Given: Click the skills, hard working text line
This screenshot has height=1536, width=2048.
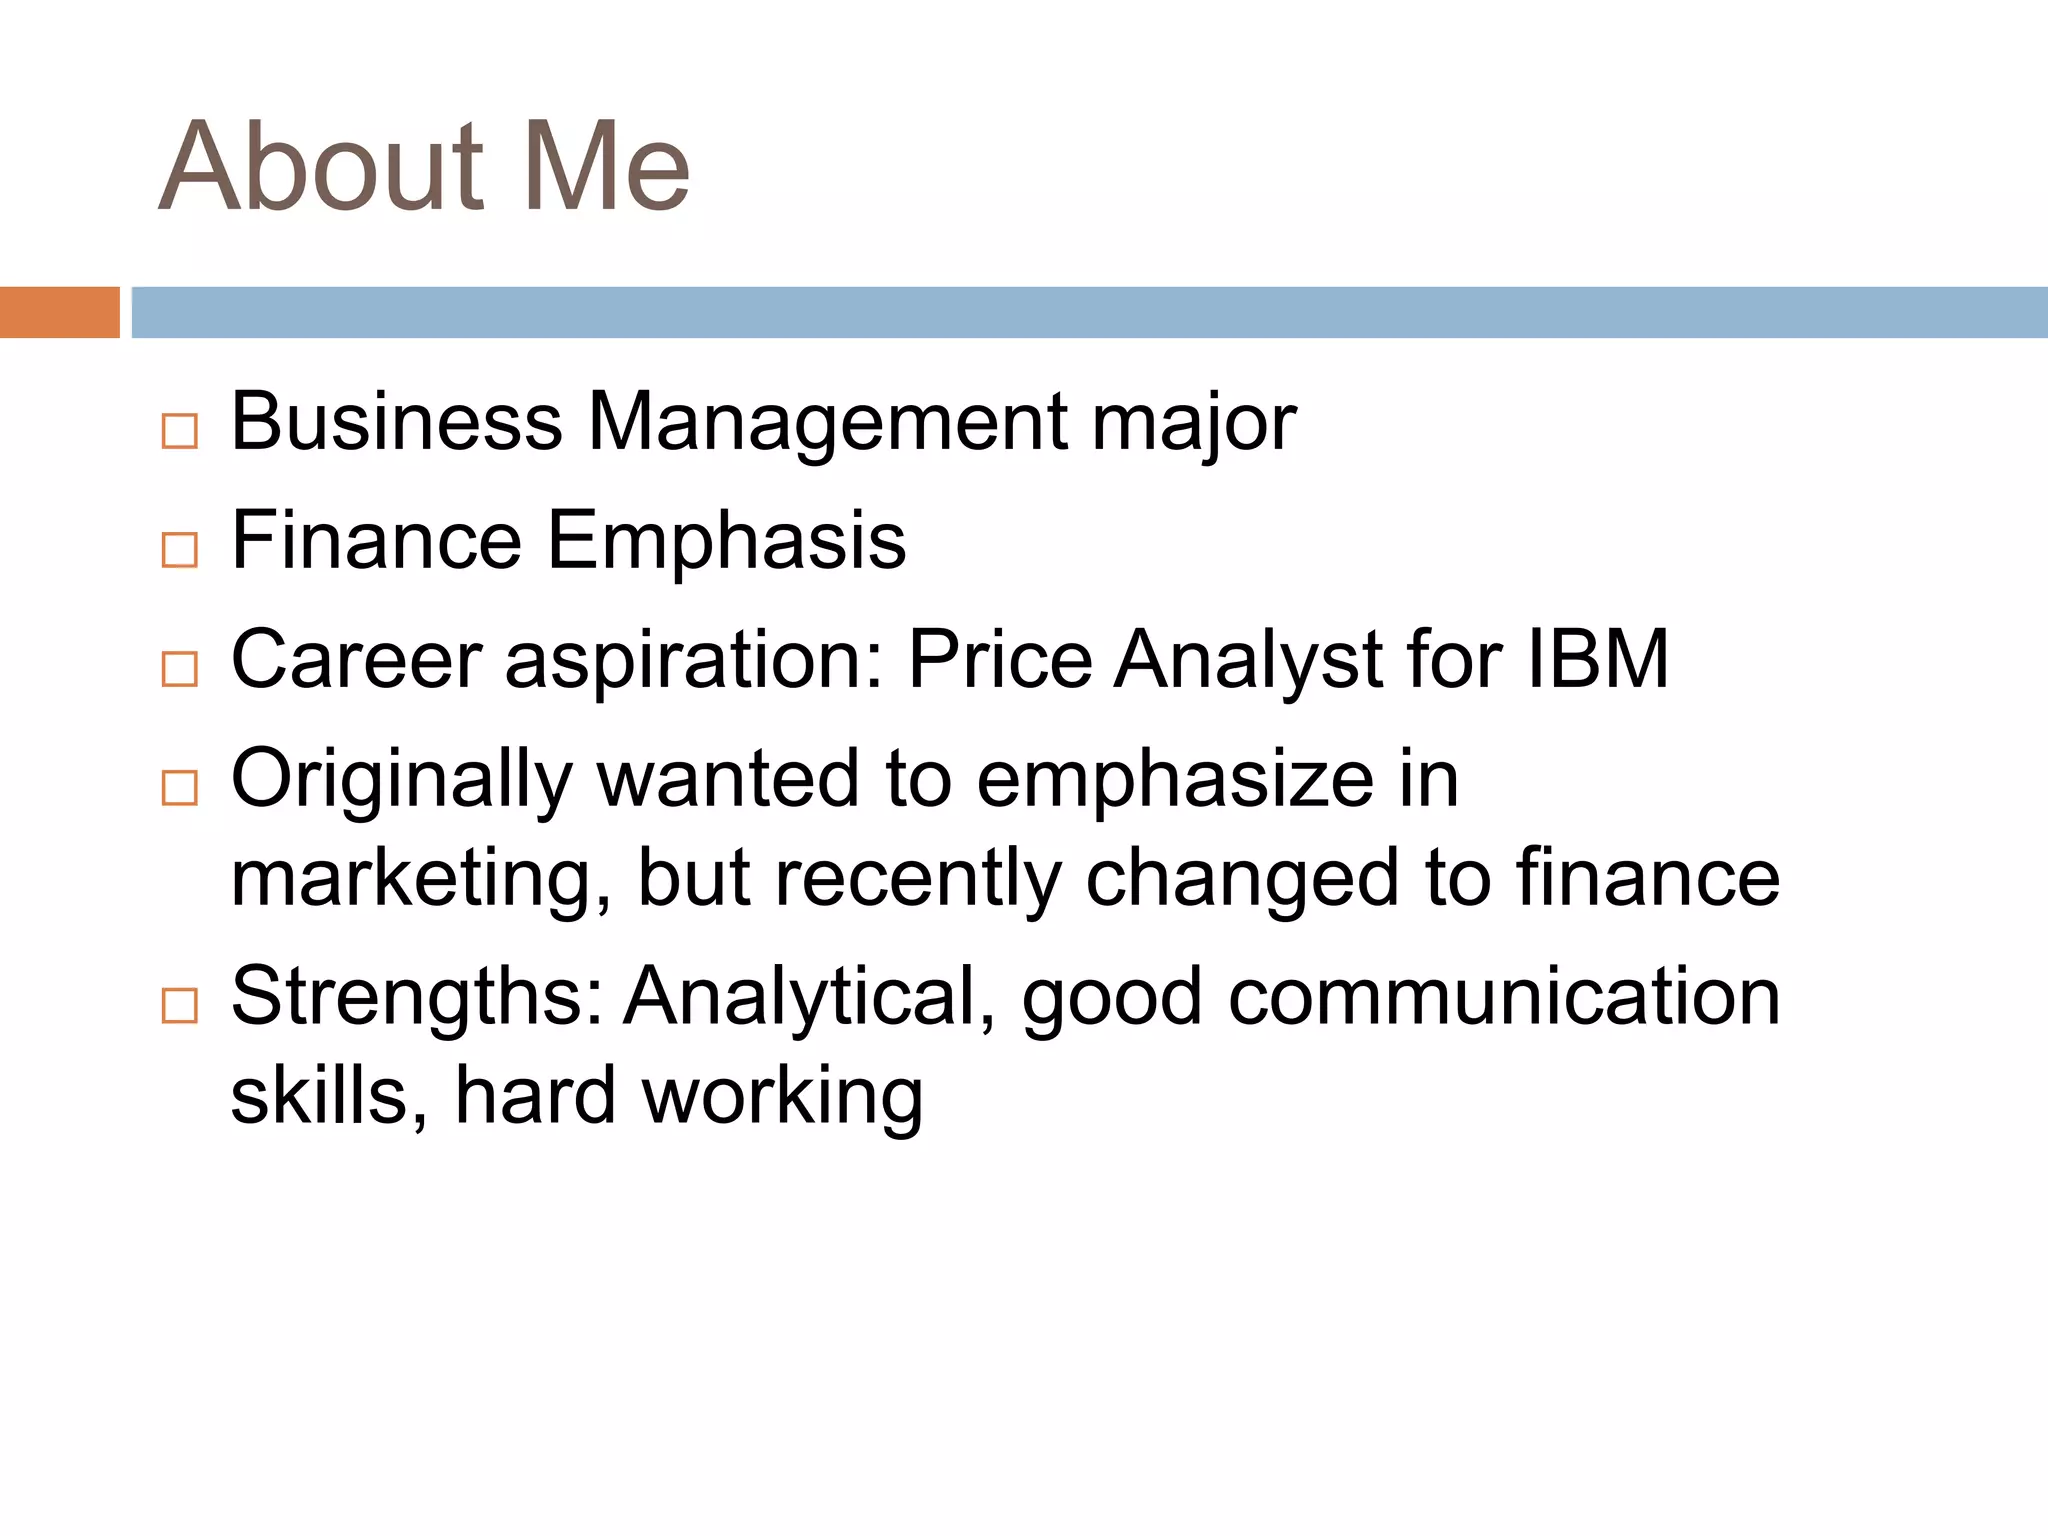Looking at the screenshot, I should point(576,1096).
